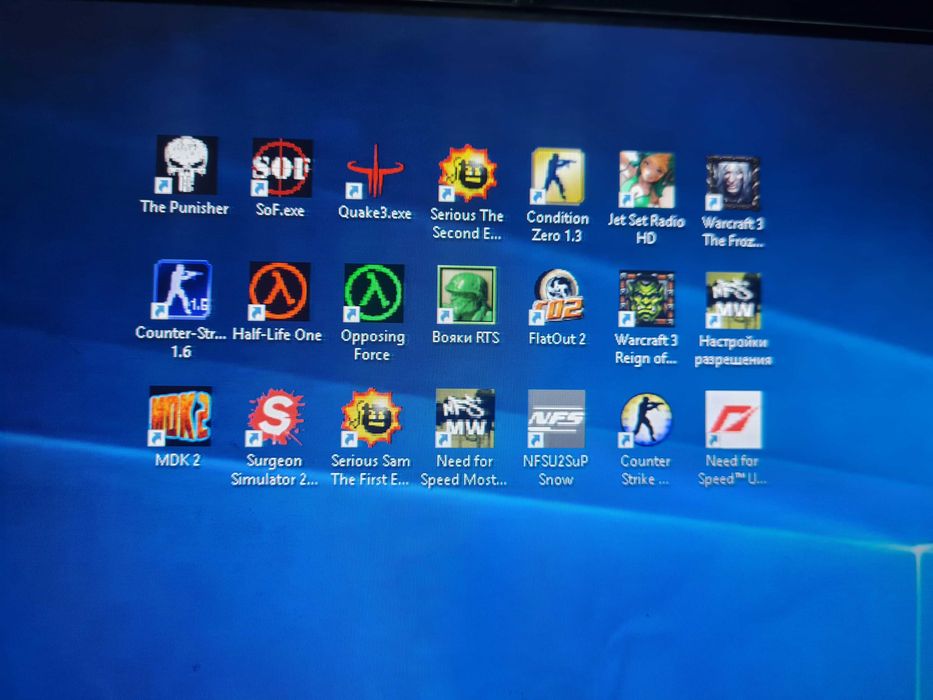This screenshot has height=700, width=933.
Task: Select the Quake3.exe red logo icon
Action: tap(375, 171)
